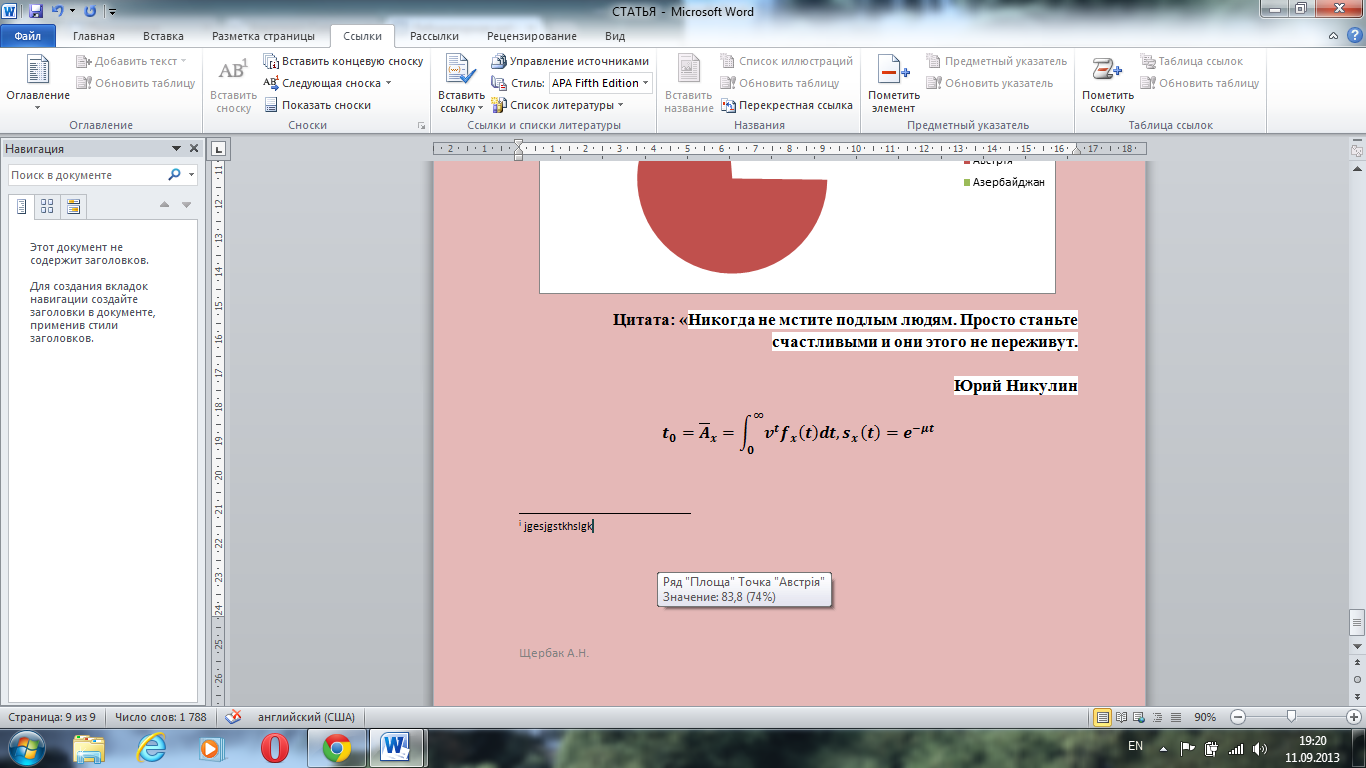Open Вставить ссылку citation button

click(x=461, y=85)
